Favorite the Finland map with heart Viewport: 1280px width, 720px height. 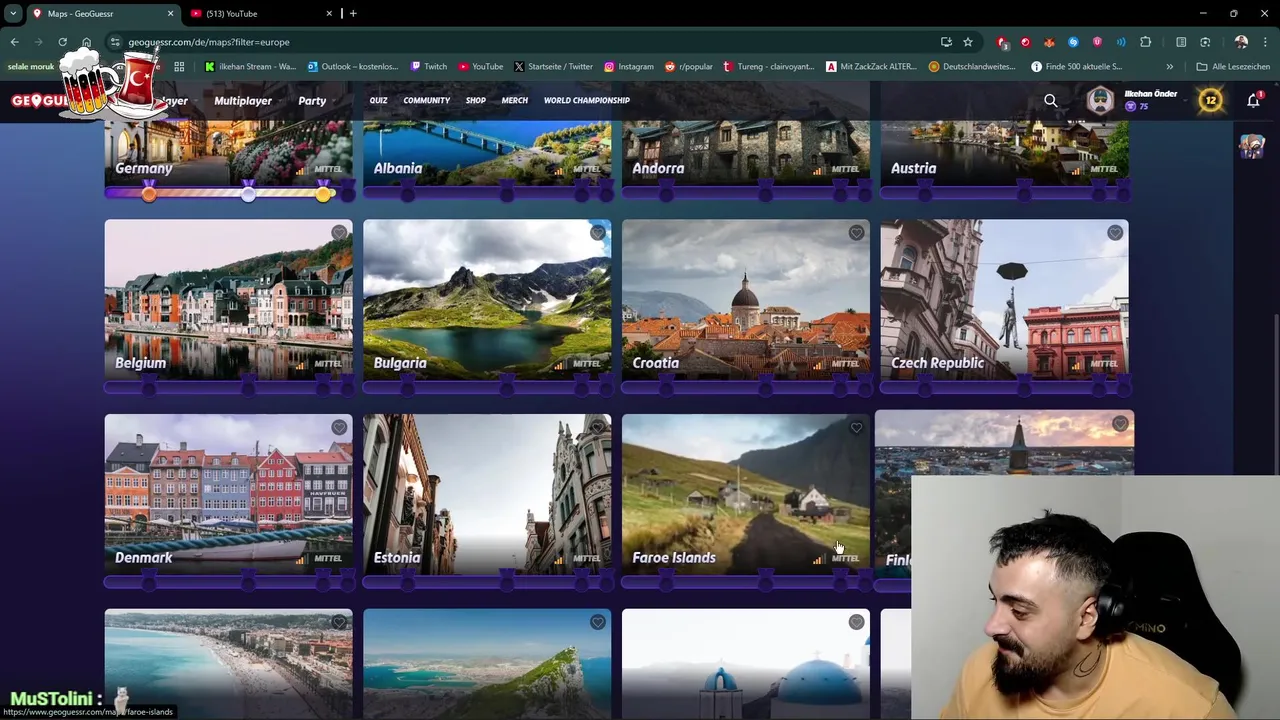coord(1120,425)
